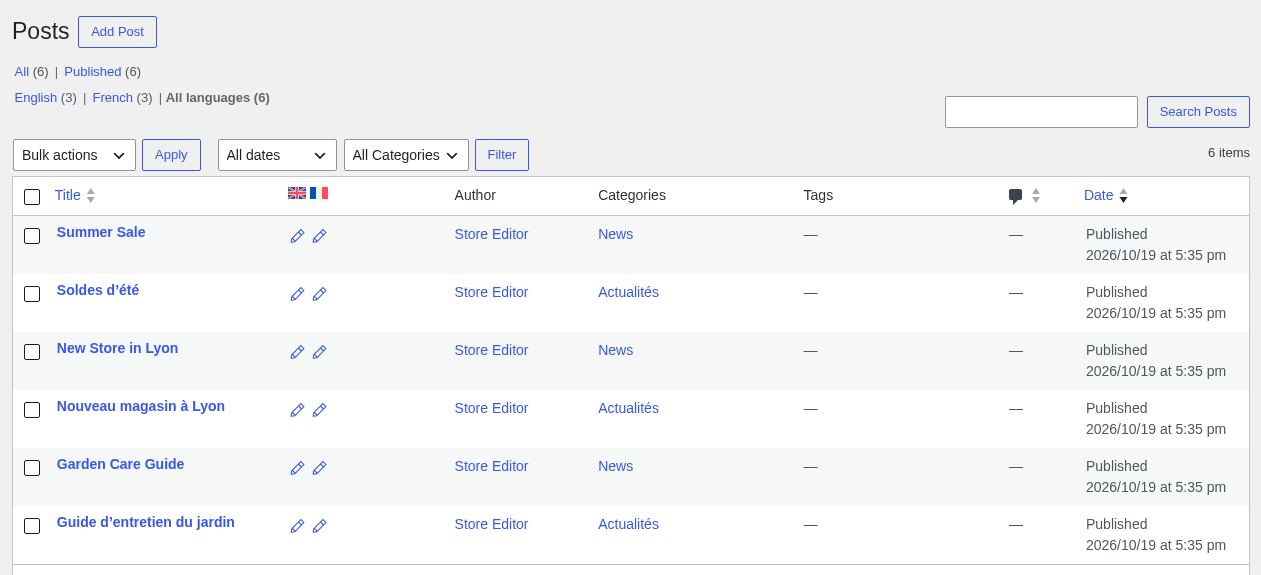Check the Soldes d'été post checkbox

(x=32, y=294)
